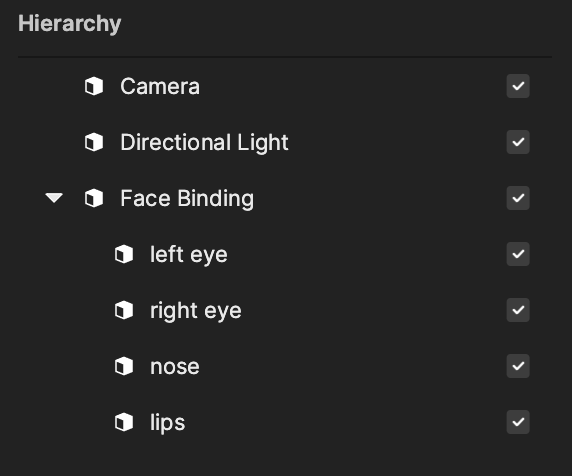Click the right eye object cube icon

[124, 310]
